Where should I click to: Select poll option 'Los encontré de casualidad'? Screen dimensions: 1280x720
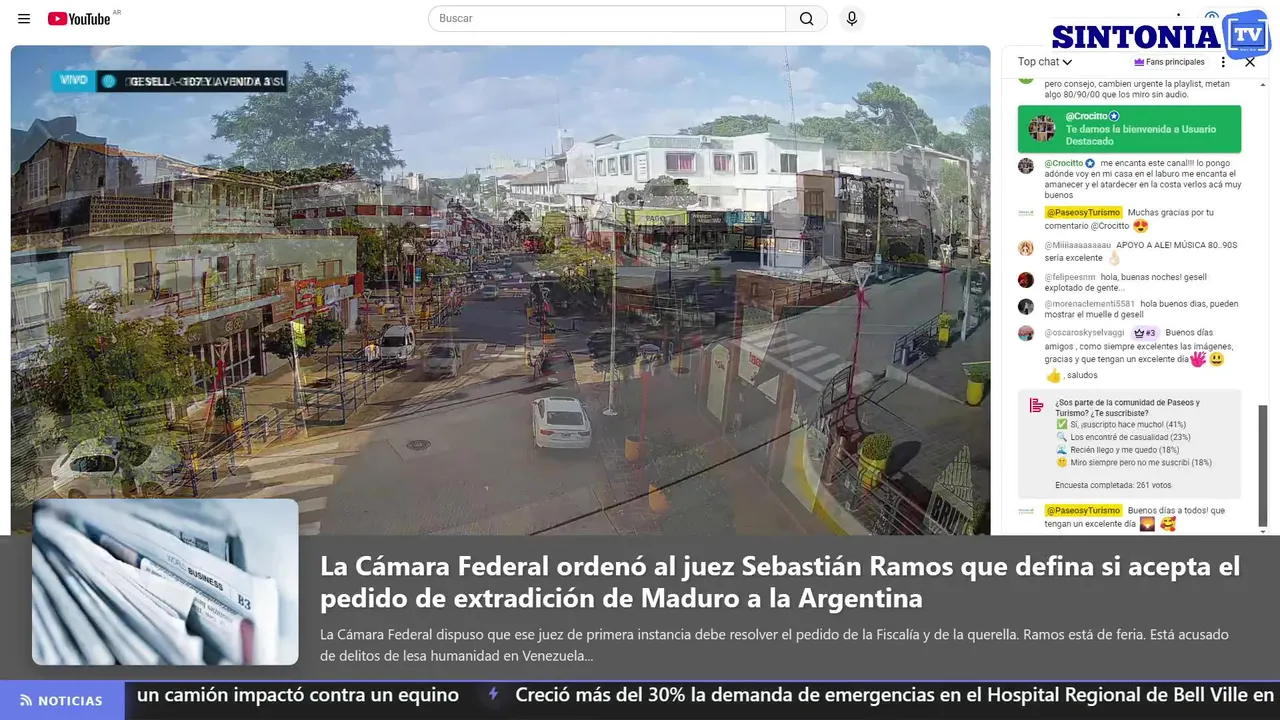coord(1123,437)
